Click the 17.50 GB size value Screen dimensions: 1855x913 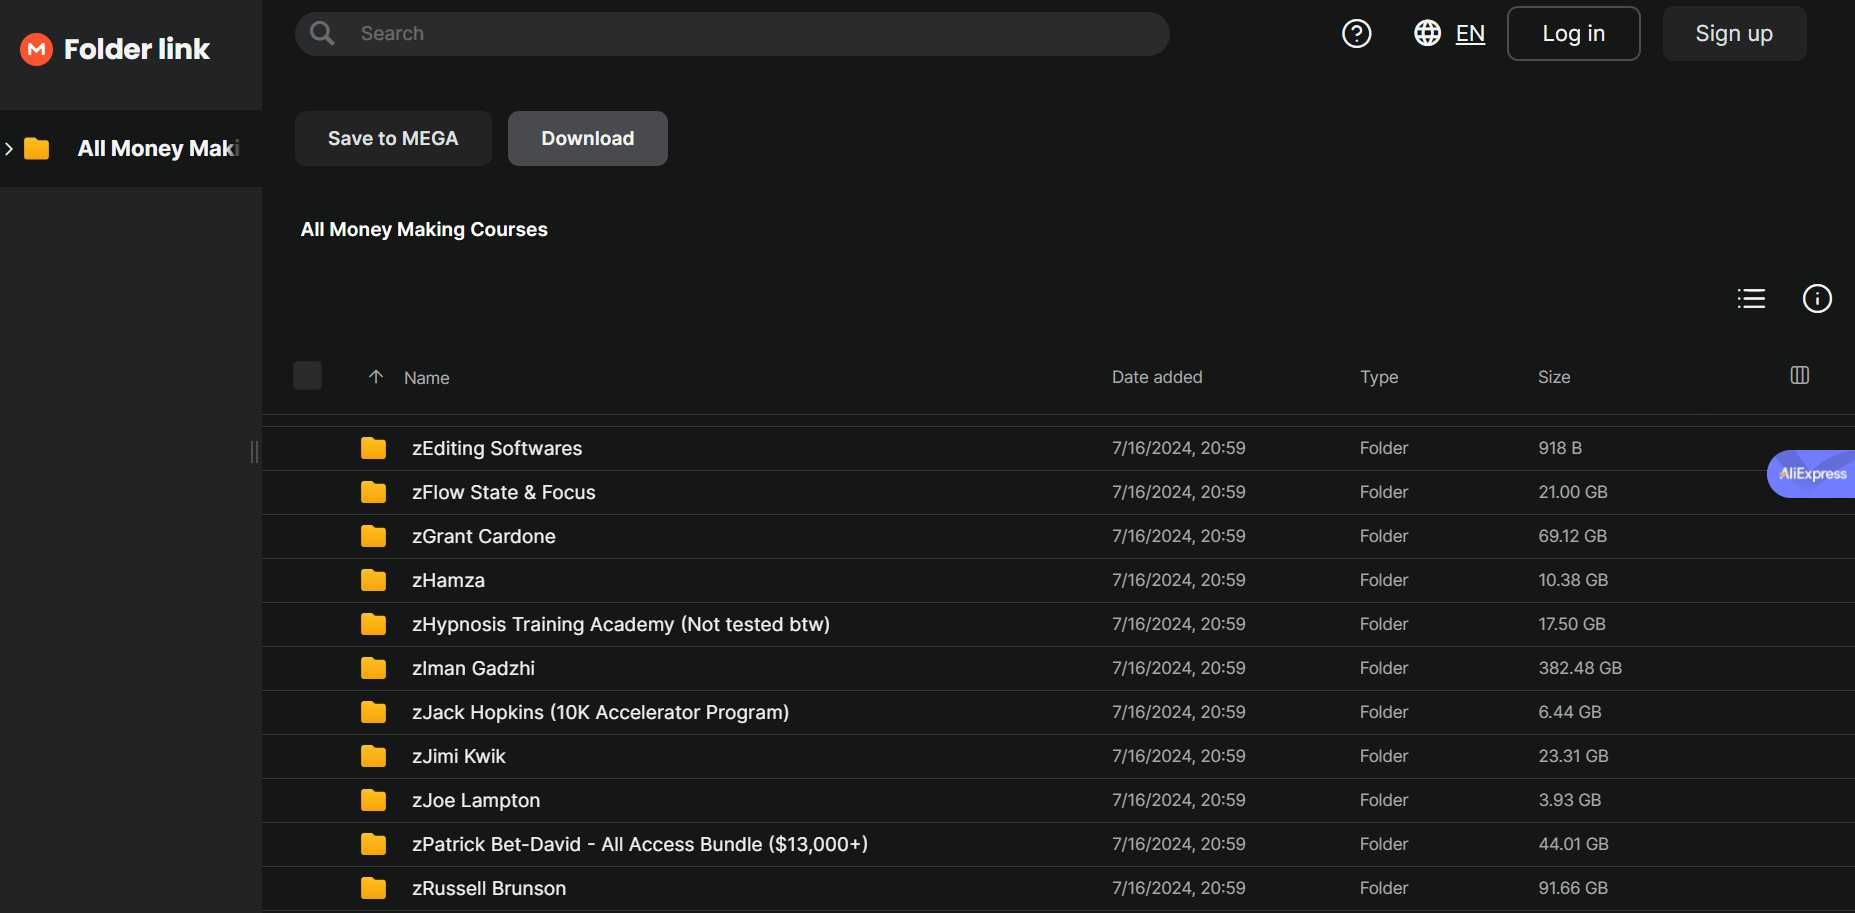[x=1572, y=624]
